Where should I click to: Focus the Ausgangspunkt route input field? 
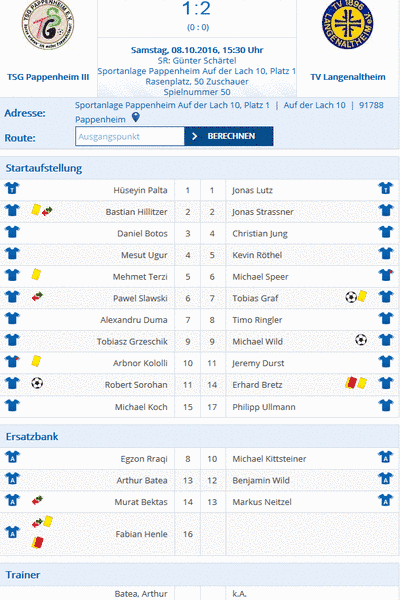pyautogui.click(x=130, y=137)
